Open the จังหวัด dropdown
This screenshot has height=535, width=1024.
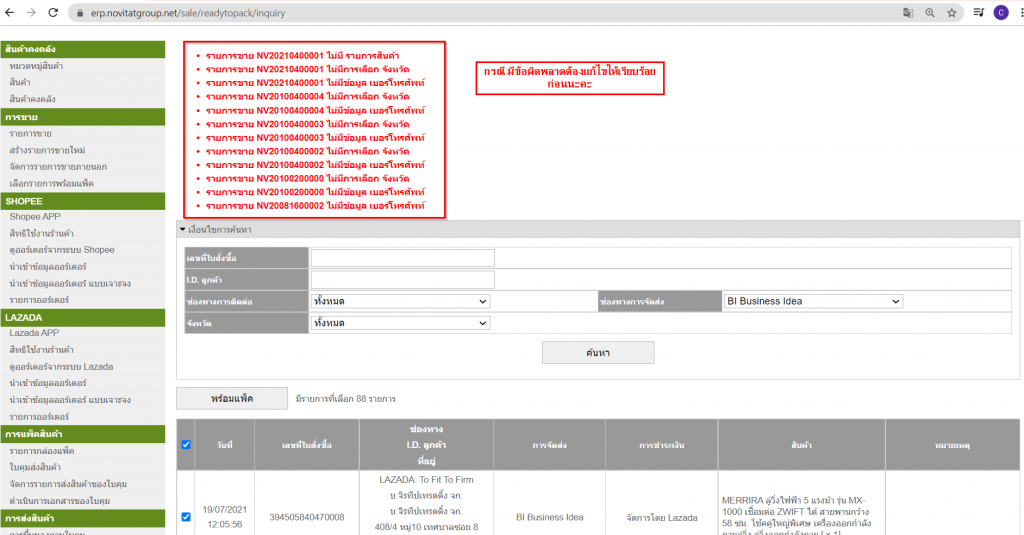tap(400, 323)
